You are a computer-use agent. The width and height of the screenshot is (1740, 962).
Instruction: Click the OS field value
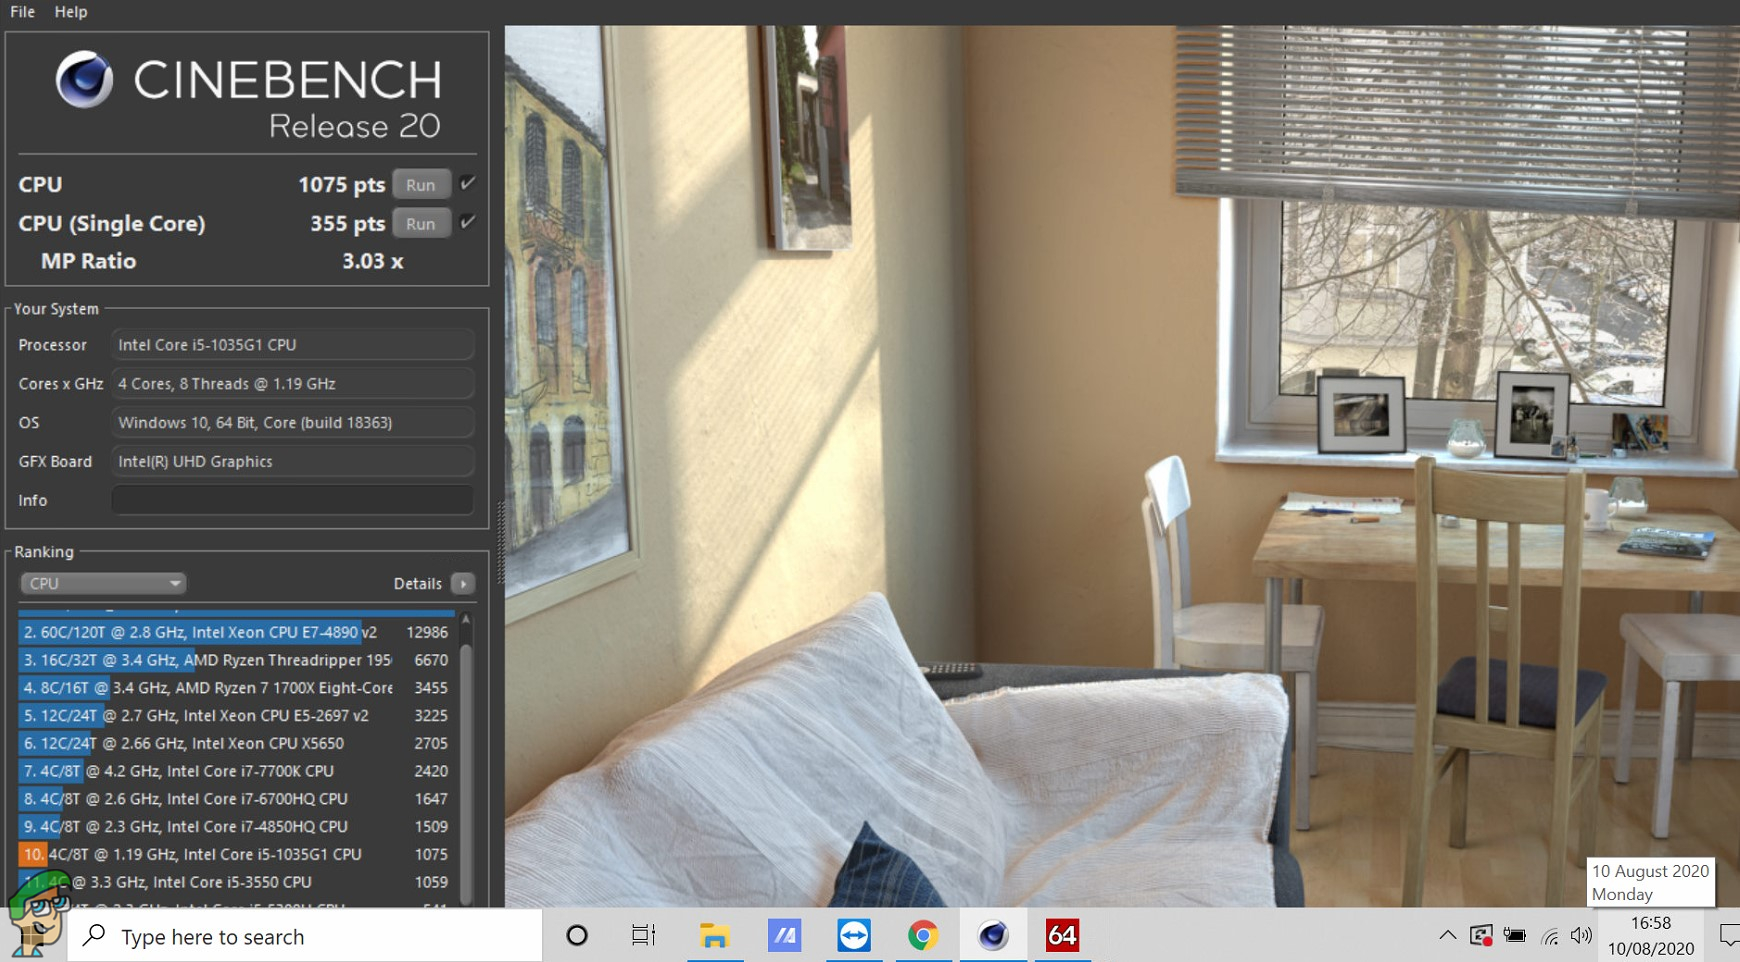click(292, 422)
